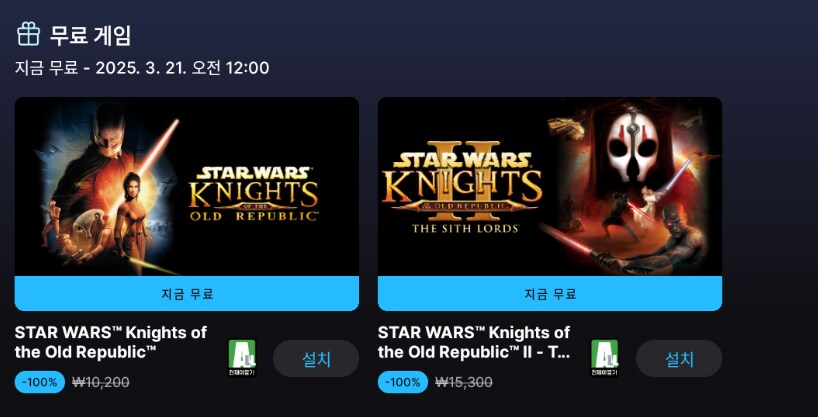
Task: Click the golden II logo on The Sith Lords art
Action: click(x=463, y=158)
